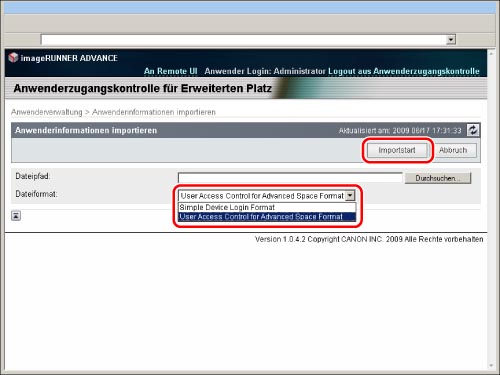Click Logout aus Anwenderzugangskontrolle link
Image resolution: width=500 pixels, height=375 pixels.
click(404, 71)
